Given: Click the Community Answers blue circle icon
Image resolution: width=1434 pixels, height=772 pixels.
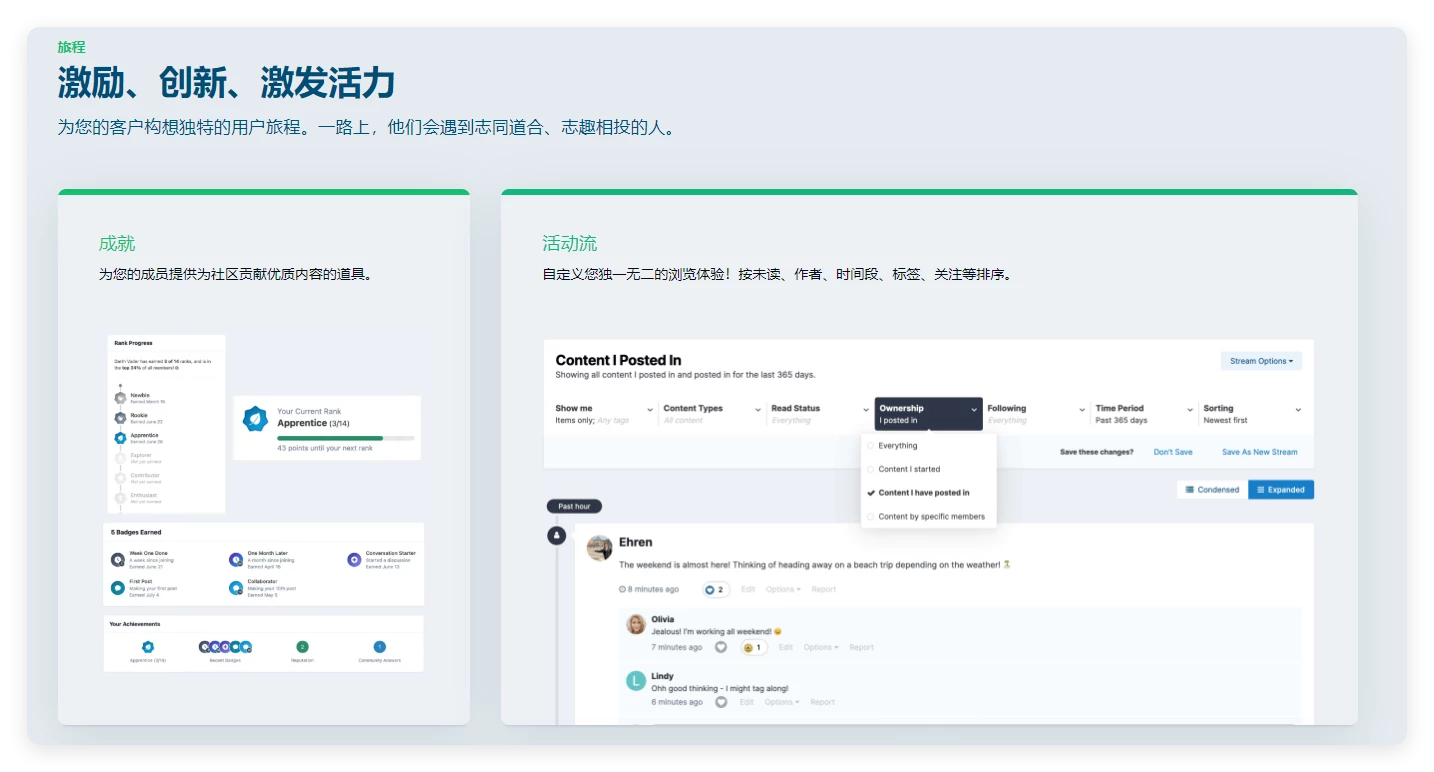Looking at the screenshot, I should [x=379, y=647].
